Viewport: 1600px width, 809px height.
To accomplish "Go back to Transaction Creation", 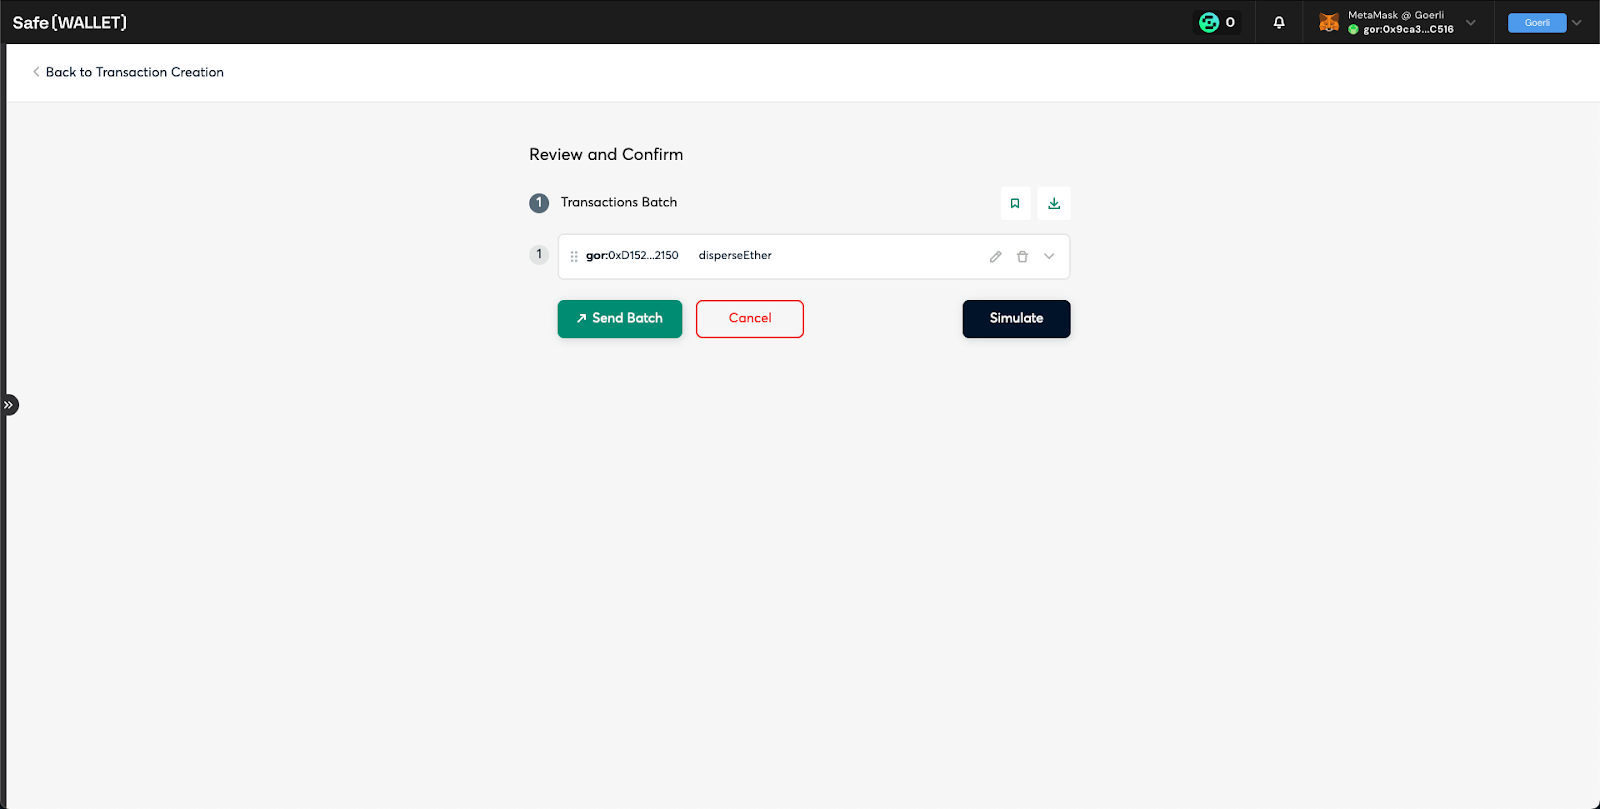I will [128, 72].
